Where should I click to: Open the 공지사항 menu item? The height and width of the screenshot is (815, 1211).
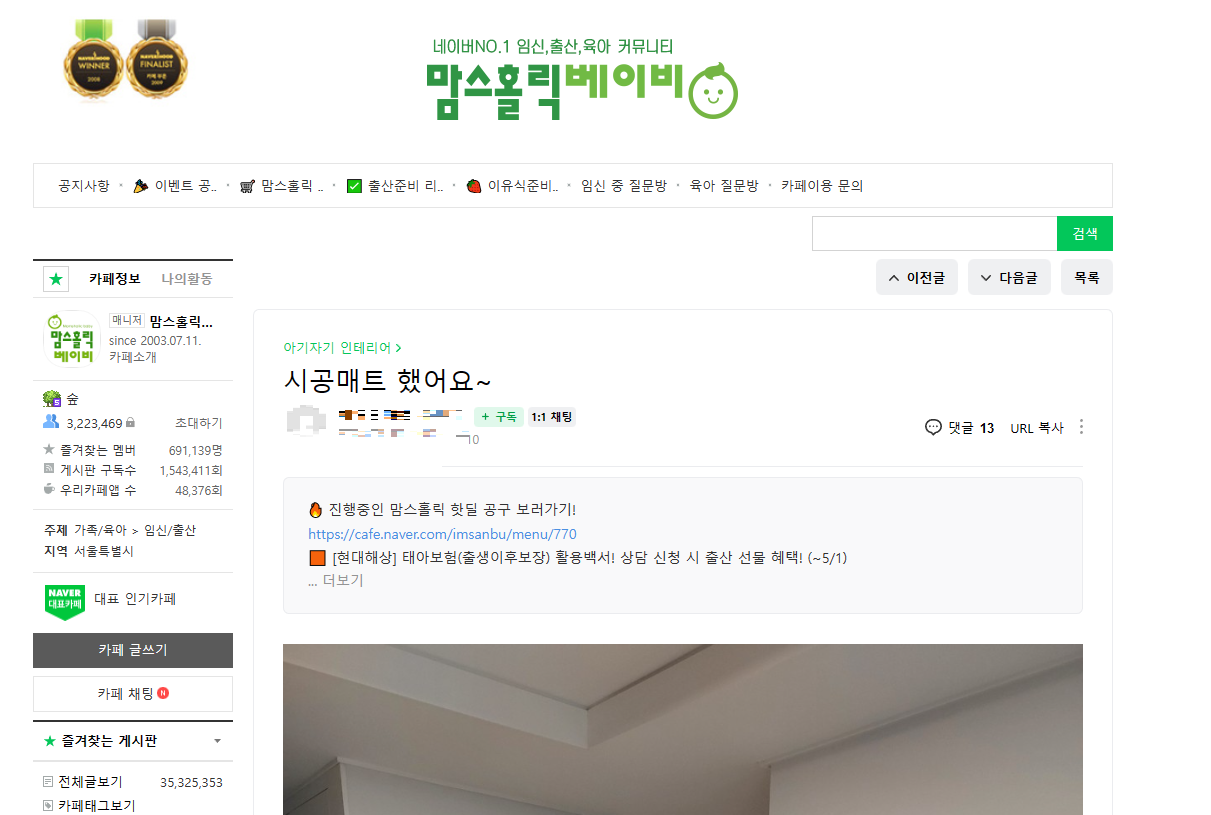click(84, 186)
